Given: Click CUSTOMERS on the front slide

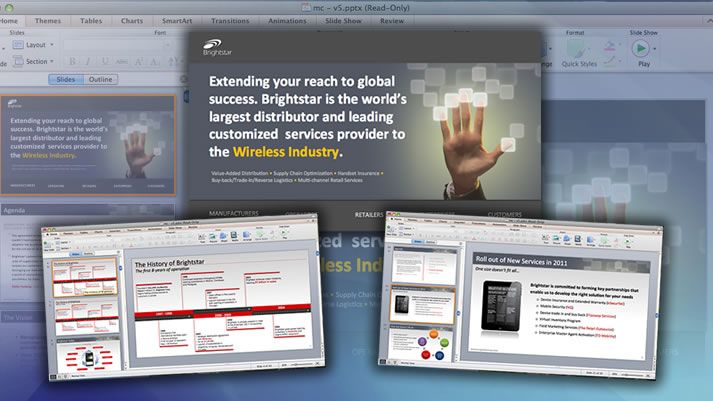Looking at the screenshot, I should [x=504, y=214].
